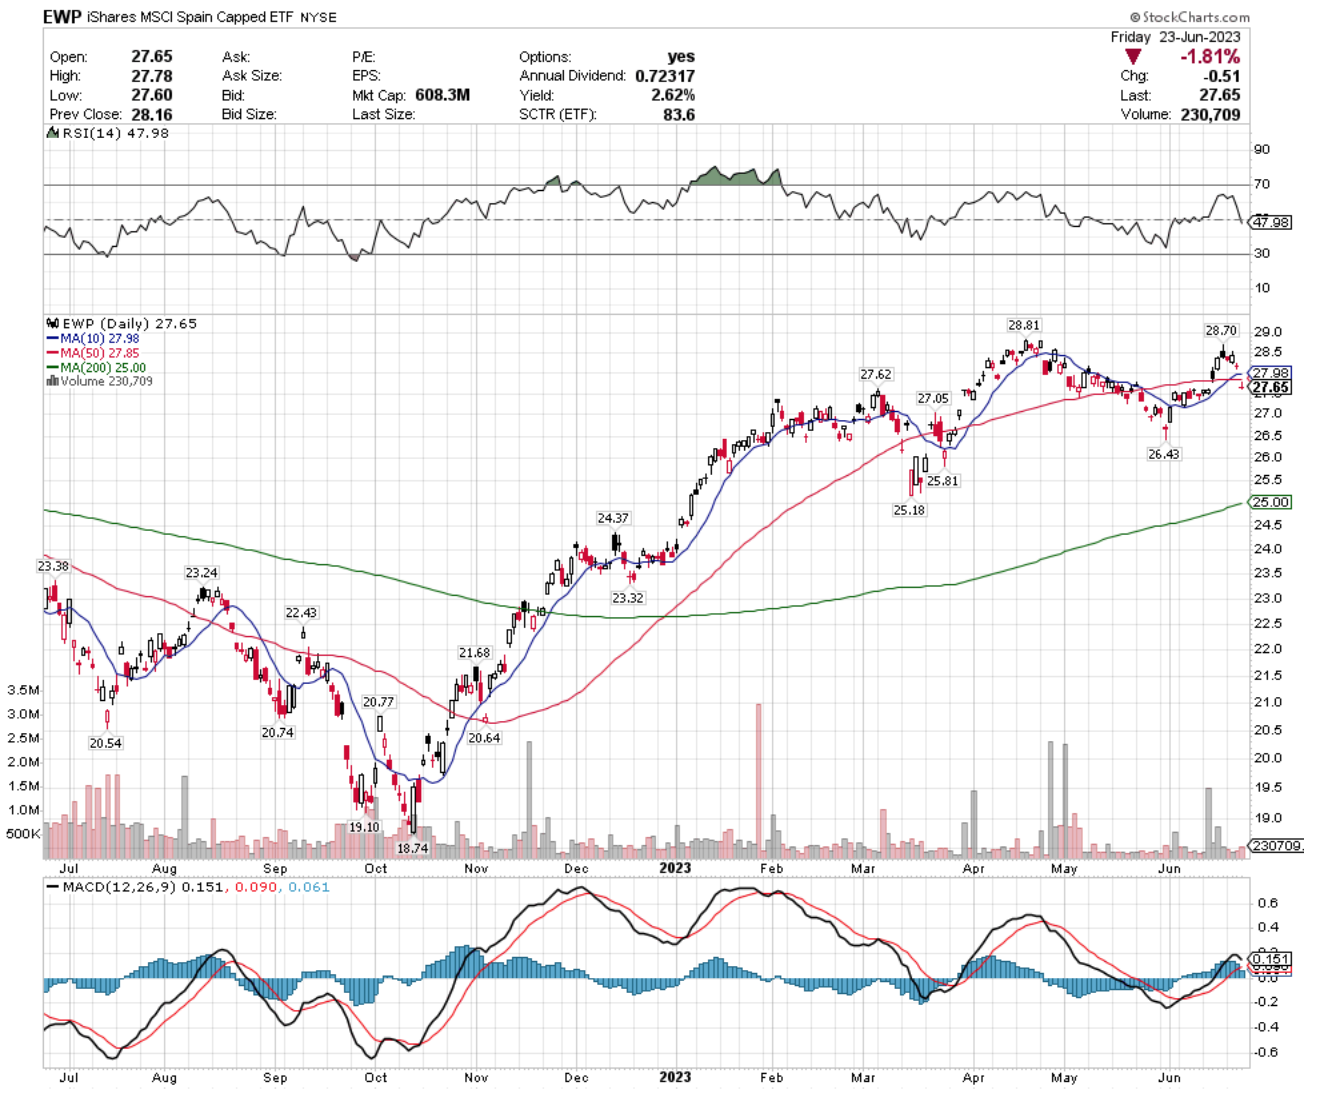Click the 'P/E:' label

365,57
